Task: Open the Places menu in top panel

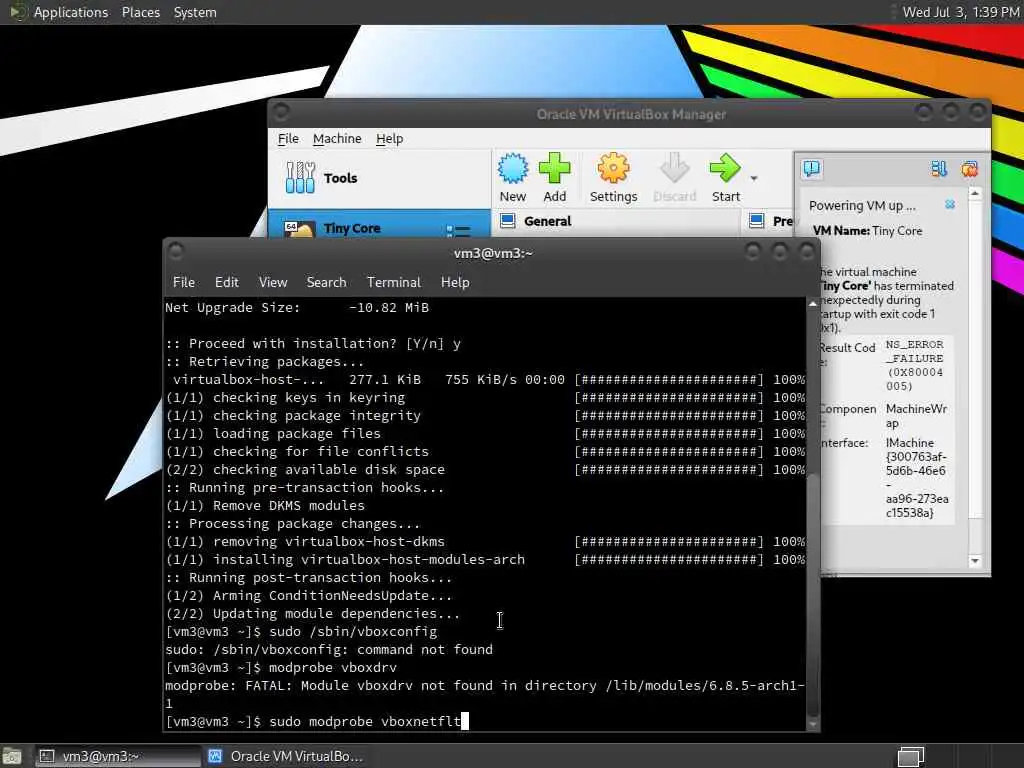Action: click(x=140, y=12)
